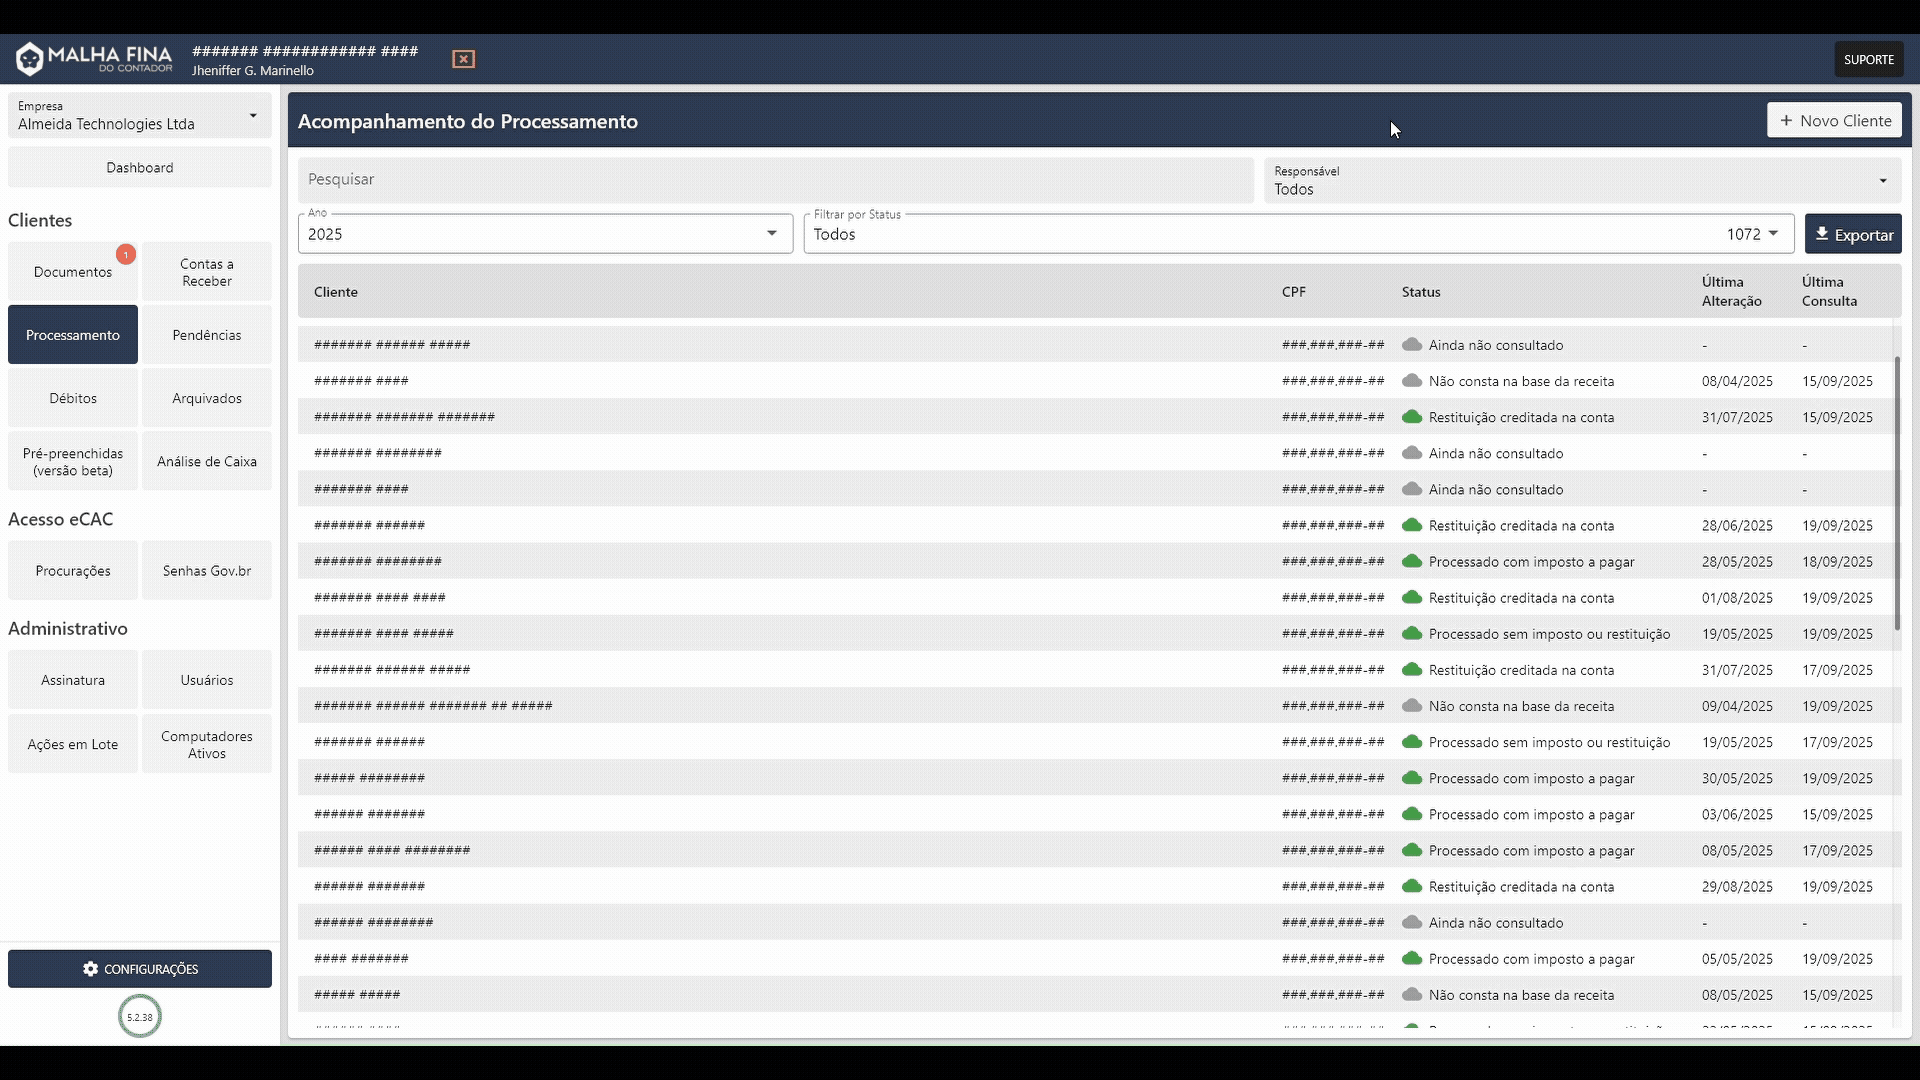Click the gear icon in Configurações button
Image resolution: width=1920 pixels, height=1080 pixels.
click(x=91, y=969)
